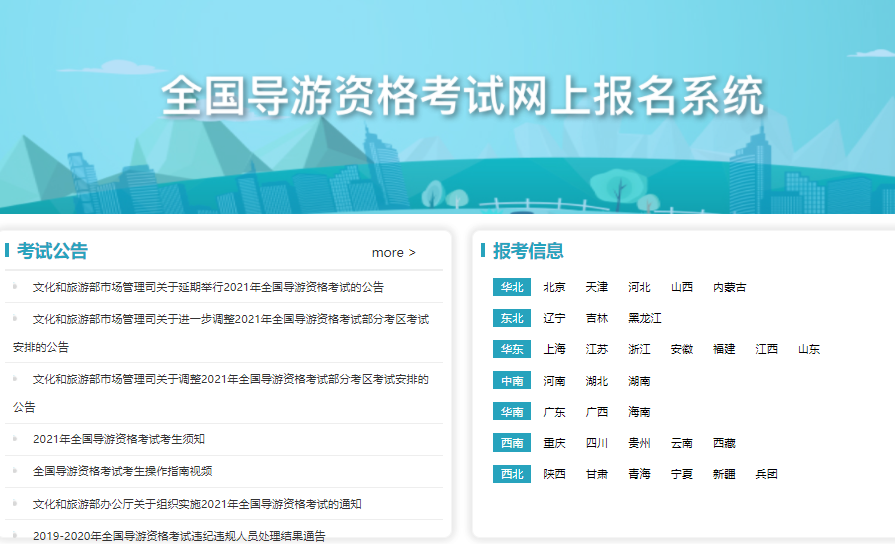Click the 全国导游资格考试网上报名系统 banner title

coord(462,97)
